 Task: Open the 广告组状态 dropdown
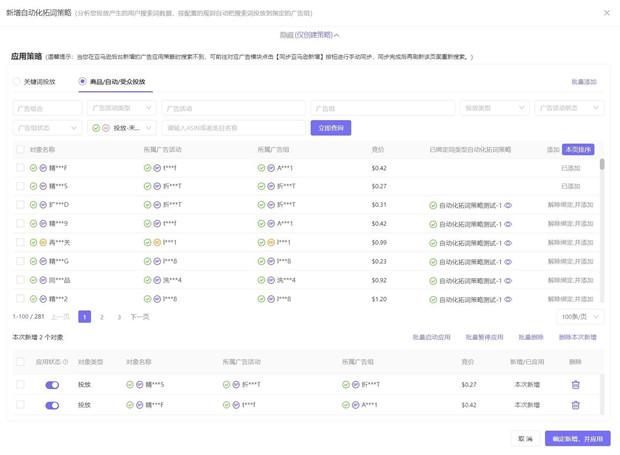(47, 128)
